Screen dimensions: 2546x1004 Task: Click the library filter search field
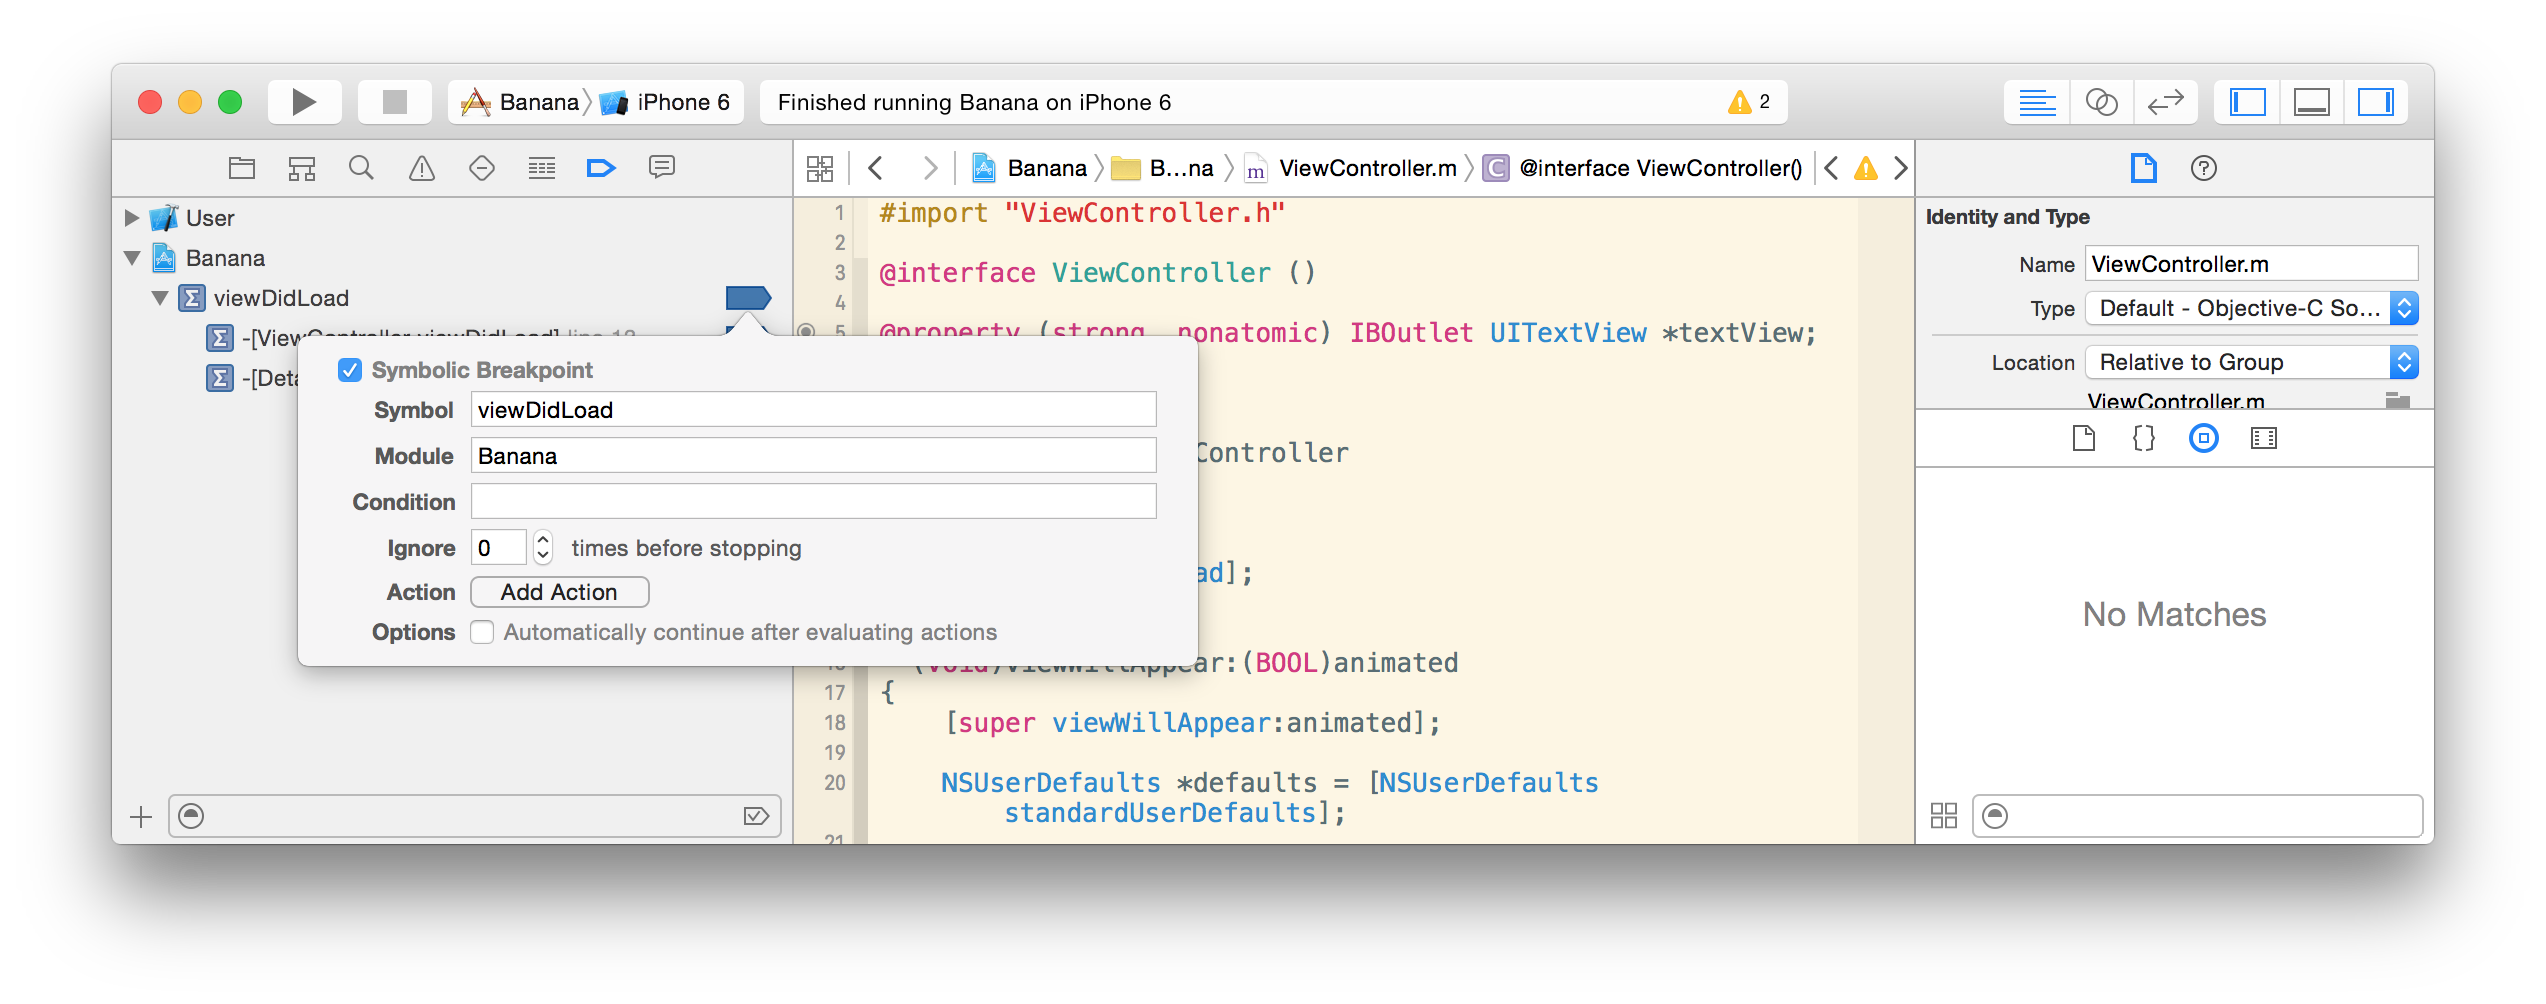[x=2198, y=817]
